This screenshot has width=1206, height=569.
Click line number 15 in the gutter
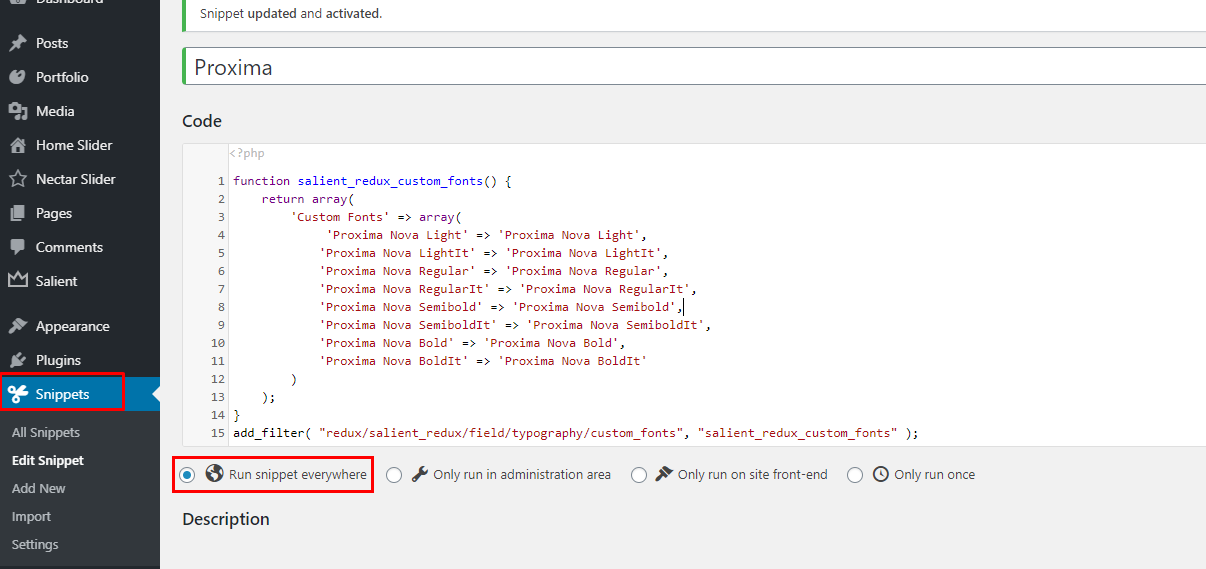click(x=218, y=433)
